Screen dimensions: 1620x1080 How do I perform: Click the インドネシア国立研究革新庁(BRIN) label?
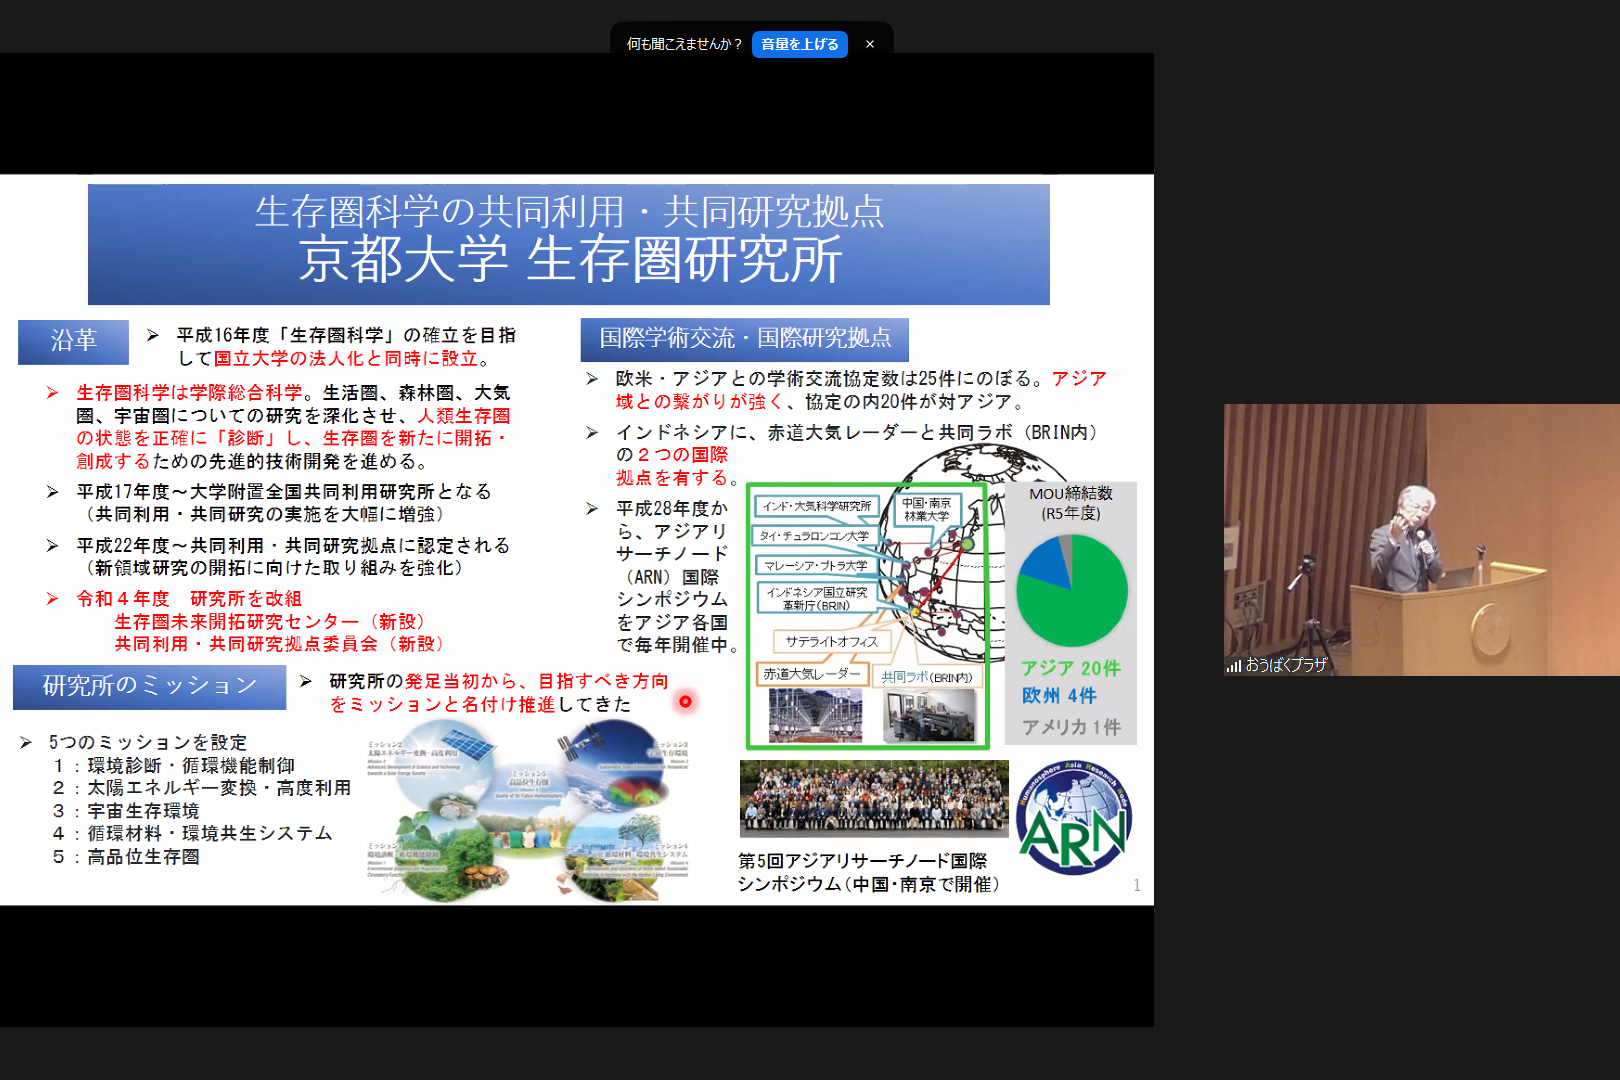(x=816, y=599)
